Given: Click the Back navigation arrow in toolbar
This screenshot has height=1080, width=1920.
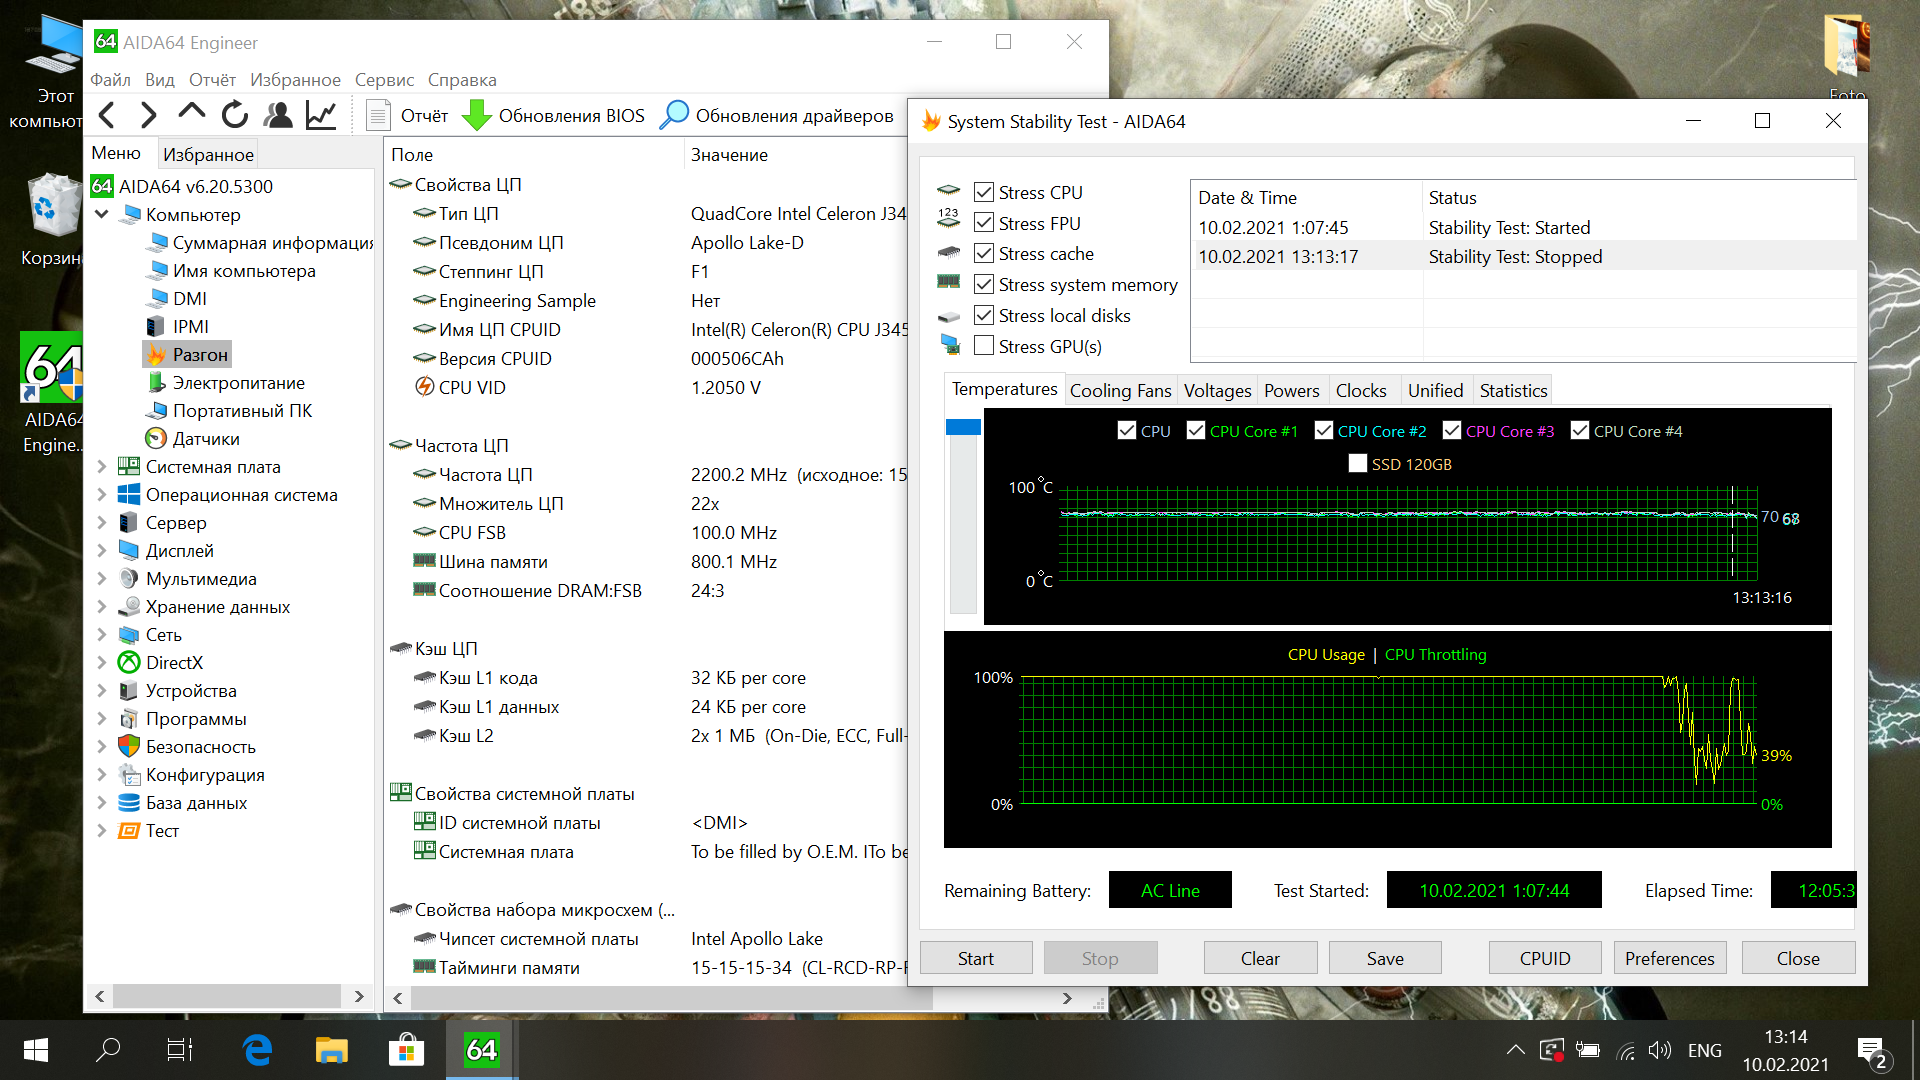Looking at the screenshot, I should pos(107,115).
